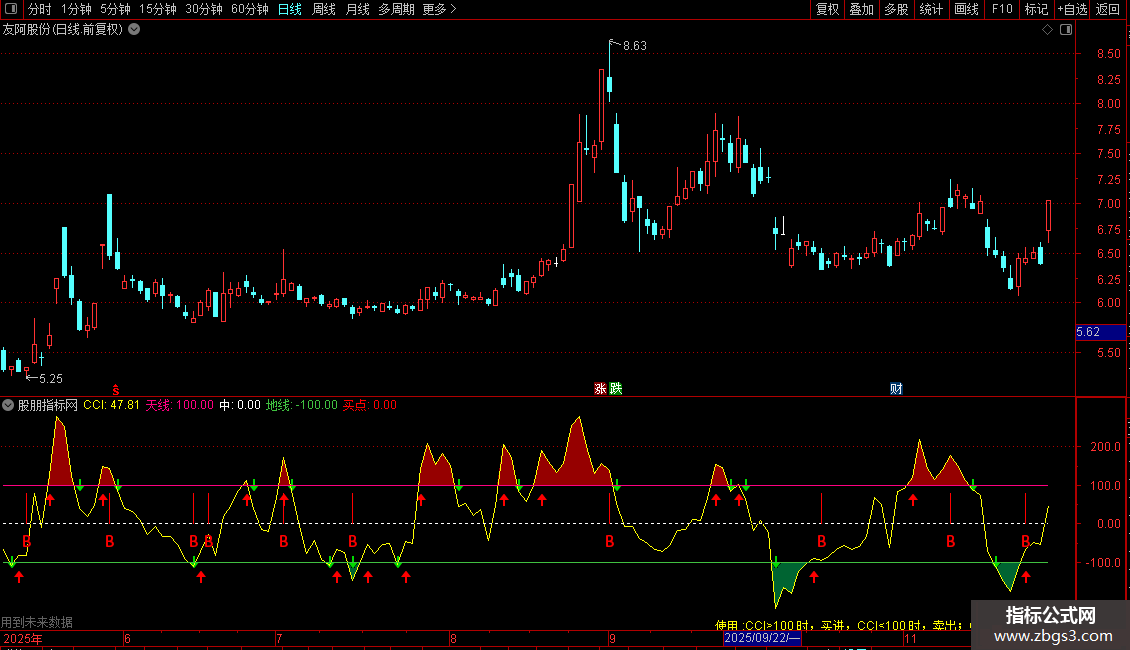Click the green 跌 marker icon
This screenshot has width=1130, height=650.
click(615, 388)
